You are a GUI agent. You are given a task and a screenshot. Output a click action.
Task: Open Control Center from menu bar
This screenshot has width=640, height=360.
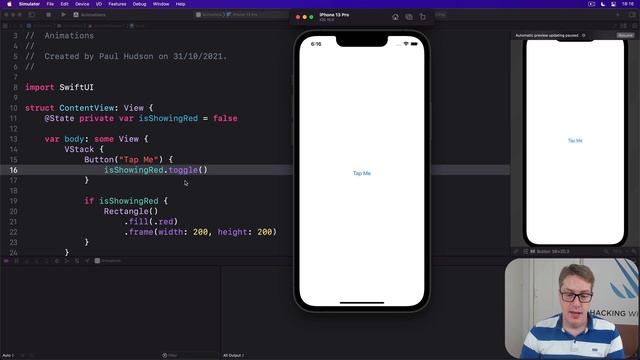pos(613,4)
